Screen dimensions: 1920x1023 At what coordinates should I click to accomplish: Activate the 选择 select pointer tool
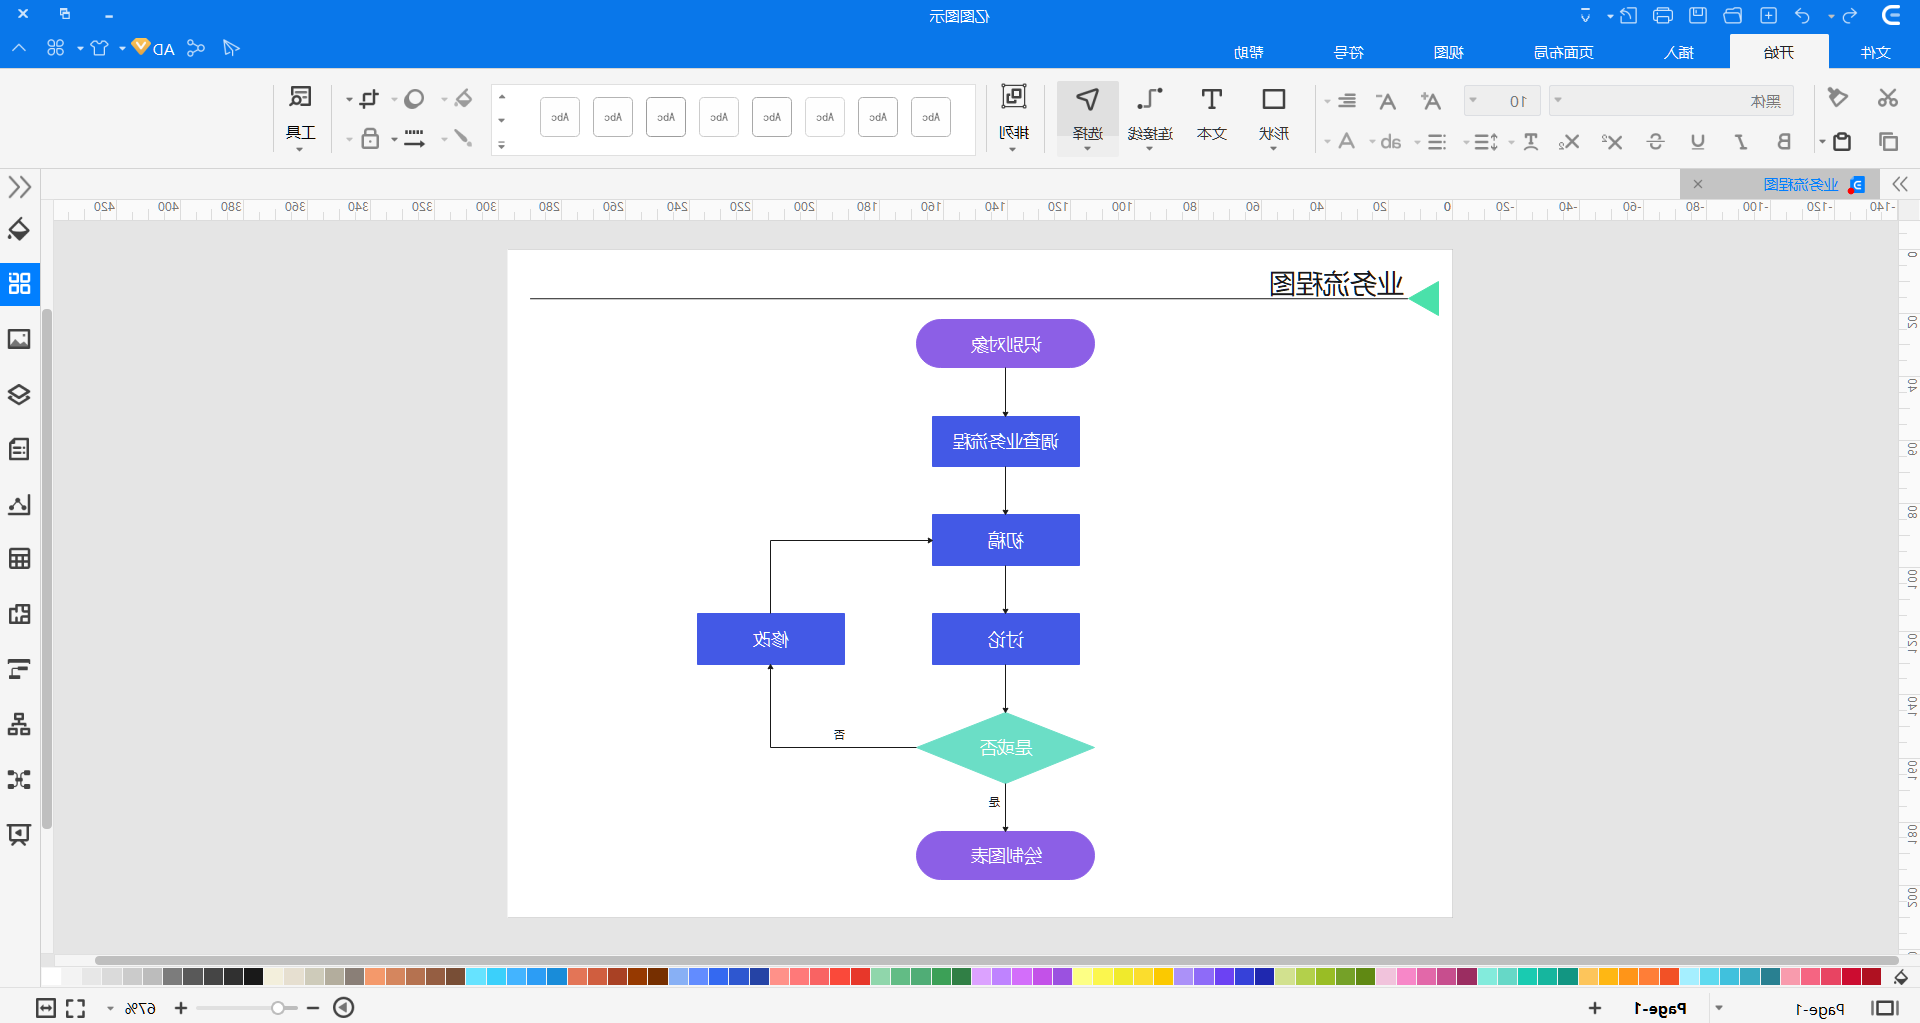pyautogui.click(x=1088, y=116)
